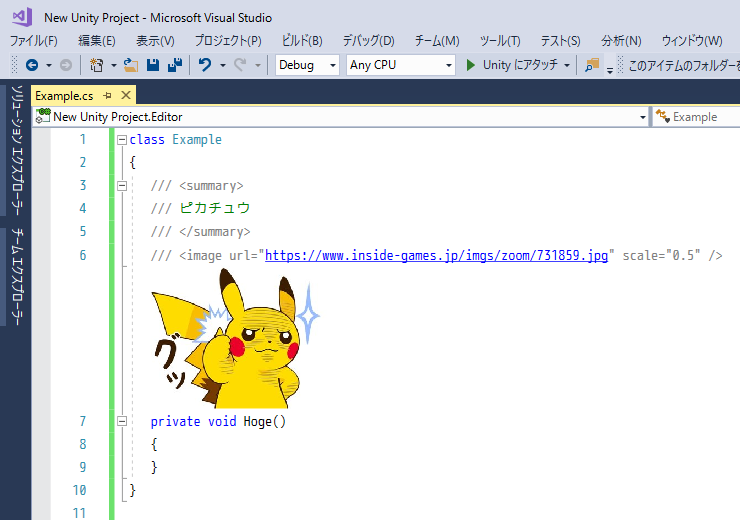Open the ファイル(F) menu

tap(34, 41)
